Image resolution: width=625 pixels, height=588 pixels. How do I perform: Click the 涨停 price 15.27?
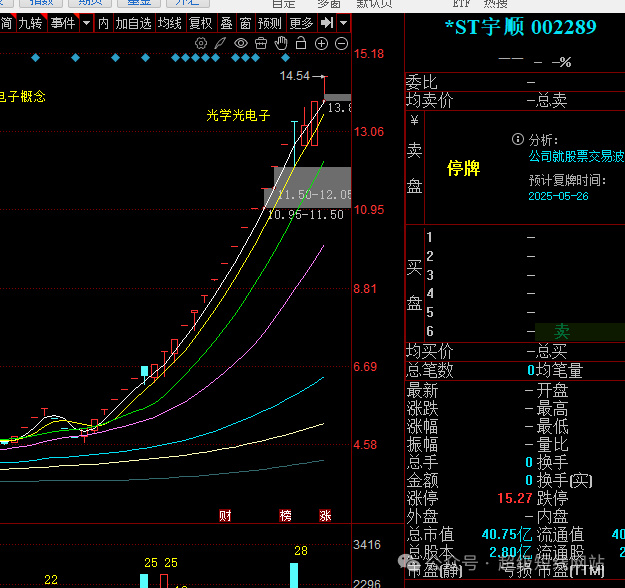tap(515, 498)
